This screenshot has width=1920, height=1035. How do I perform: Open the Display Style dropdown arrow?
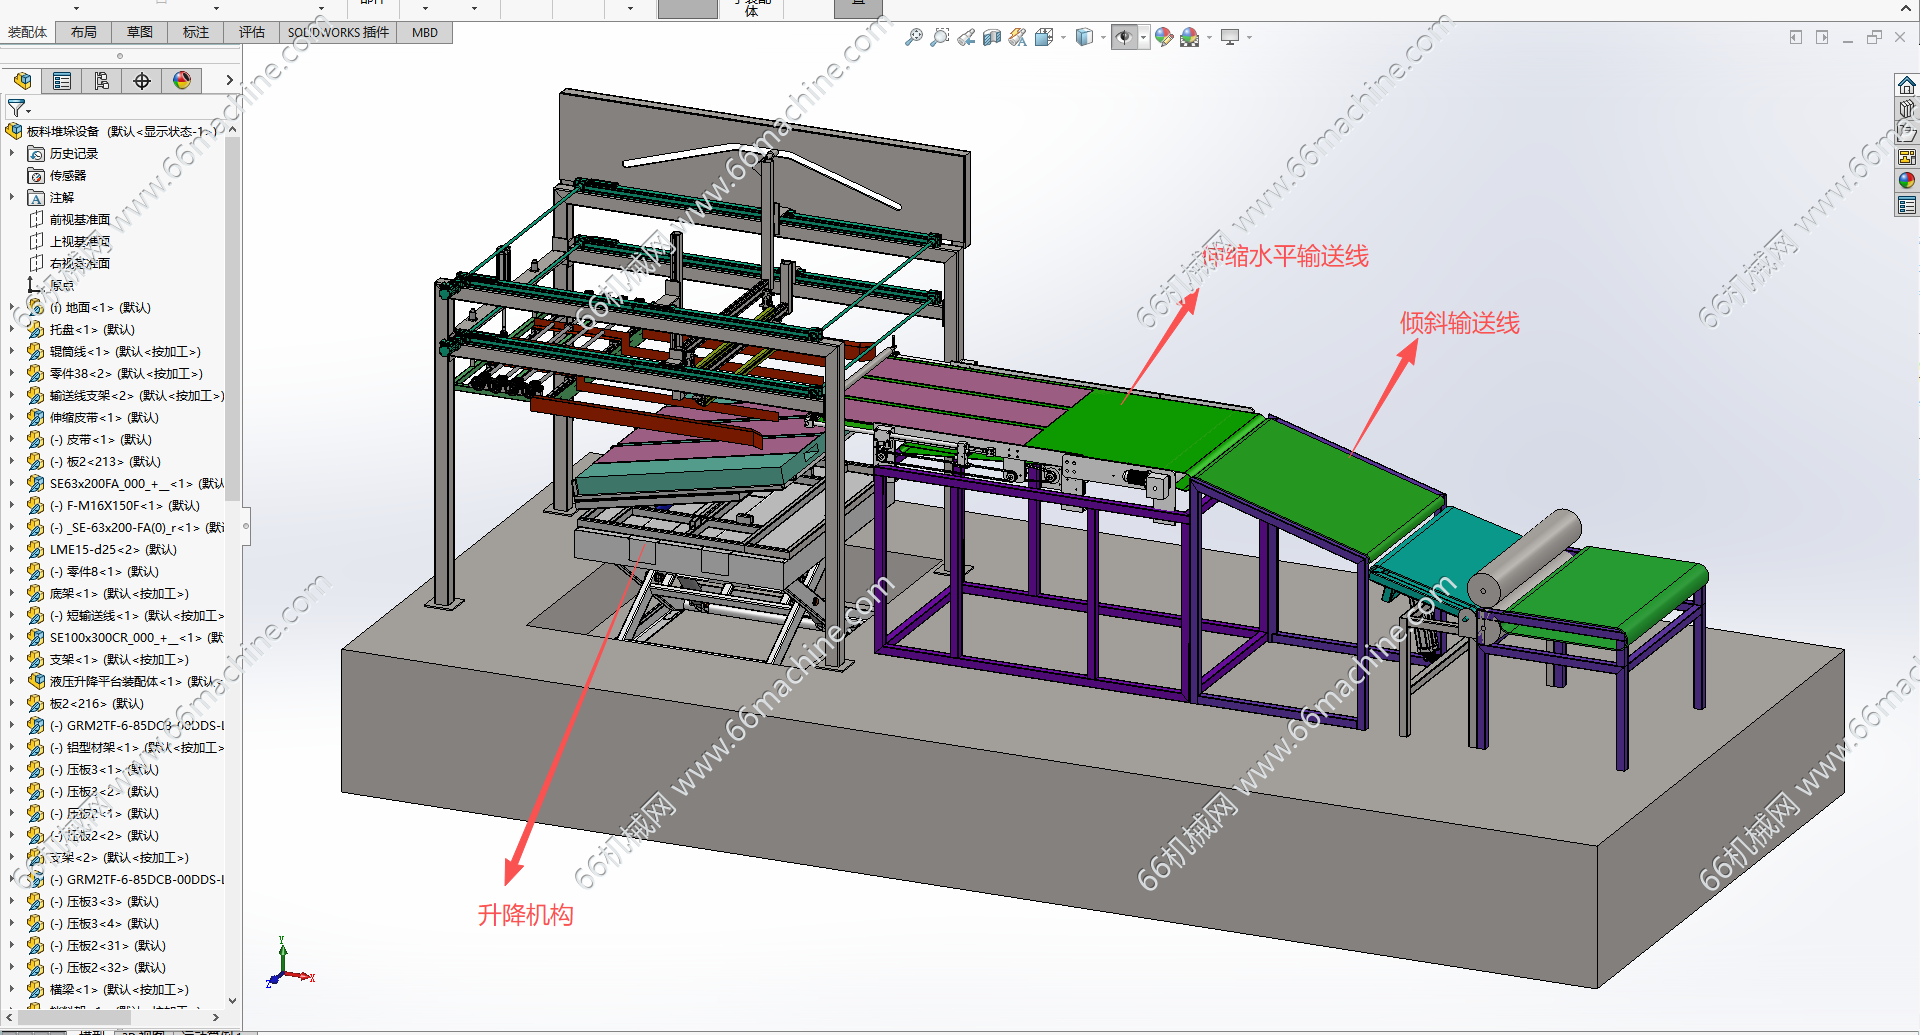coord(1102,37)
